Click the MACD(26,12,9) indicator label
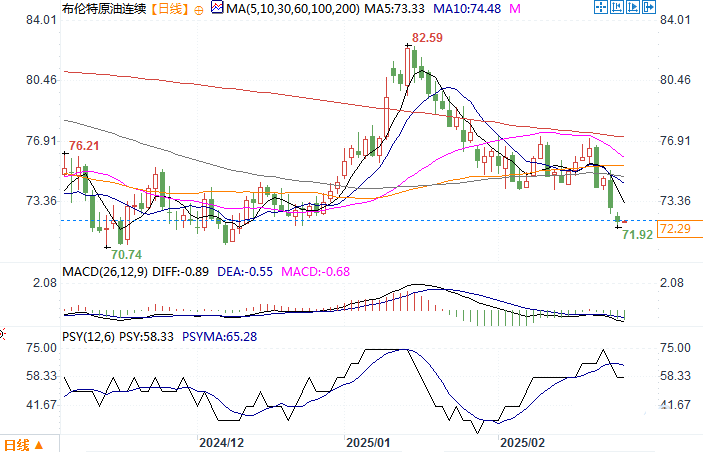Screen dimensions: 703x452 tap(105, 272)
